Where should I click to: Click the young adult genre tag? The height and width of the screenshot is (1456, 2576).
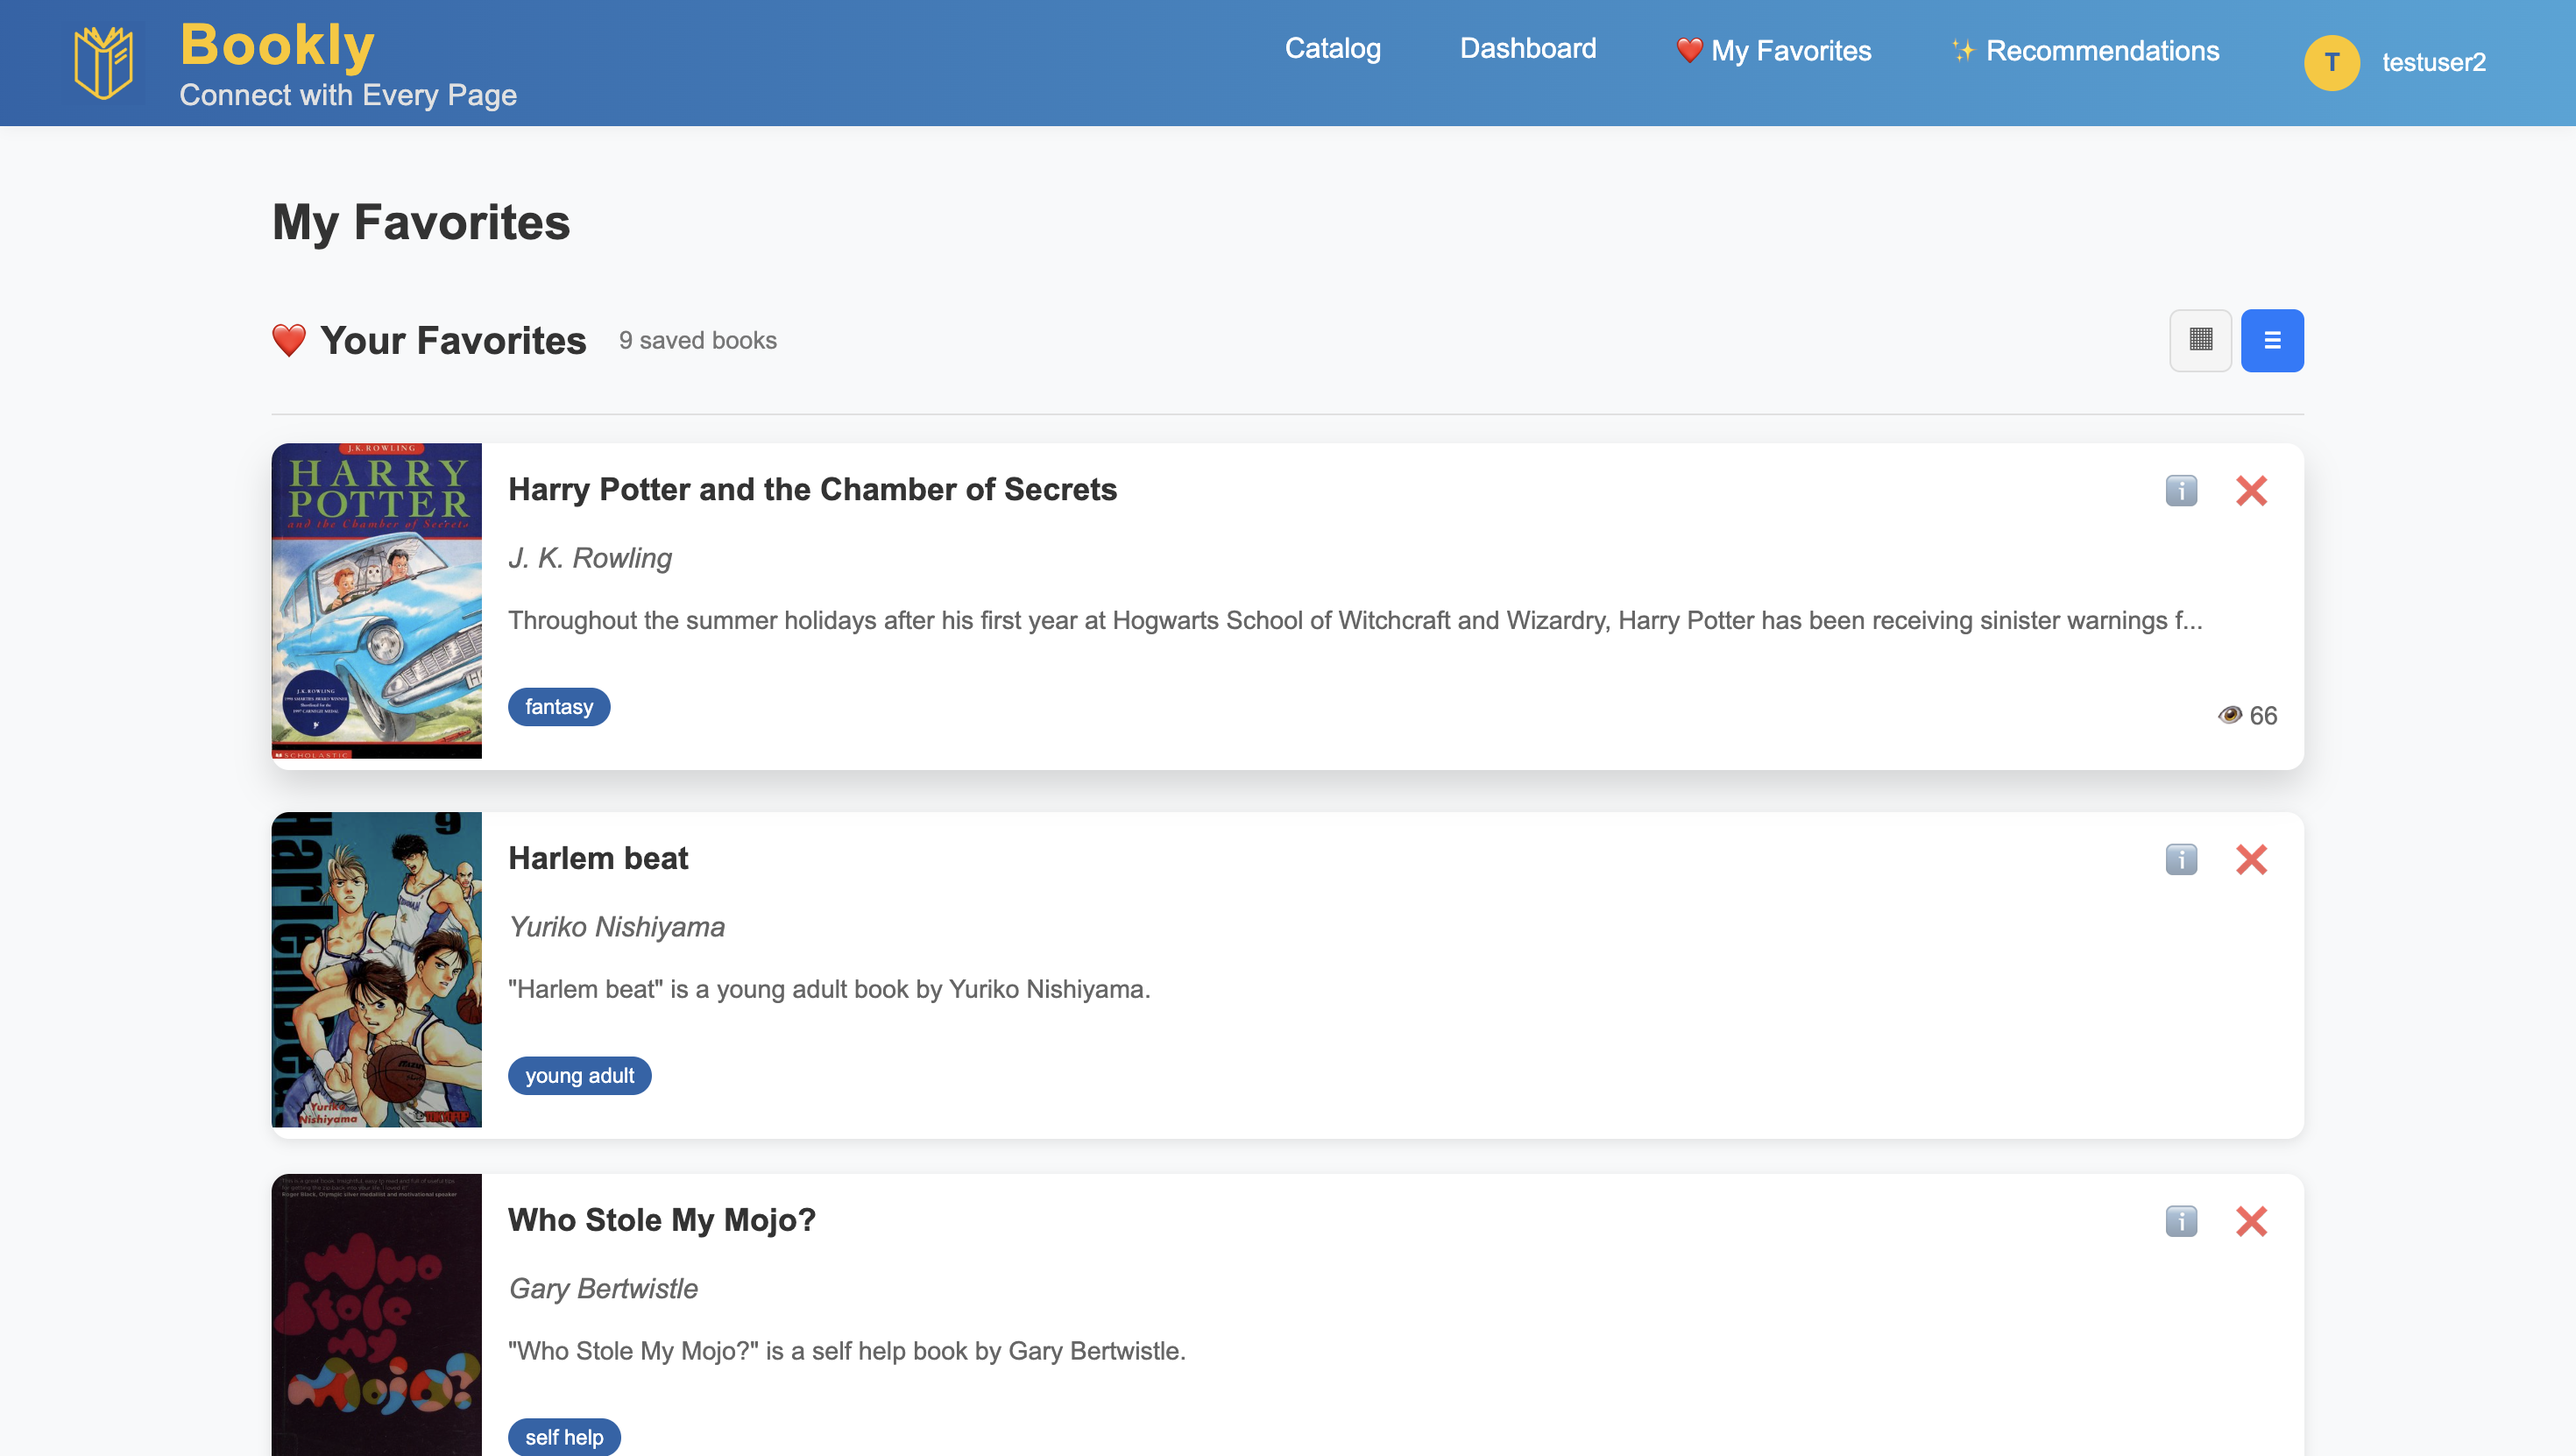[579, 1076]
